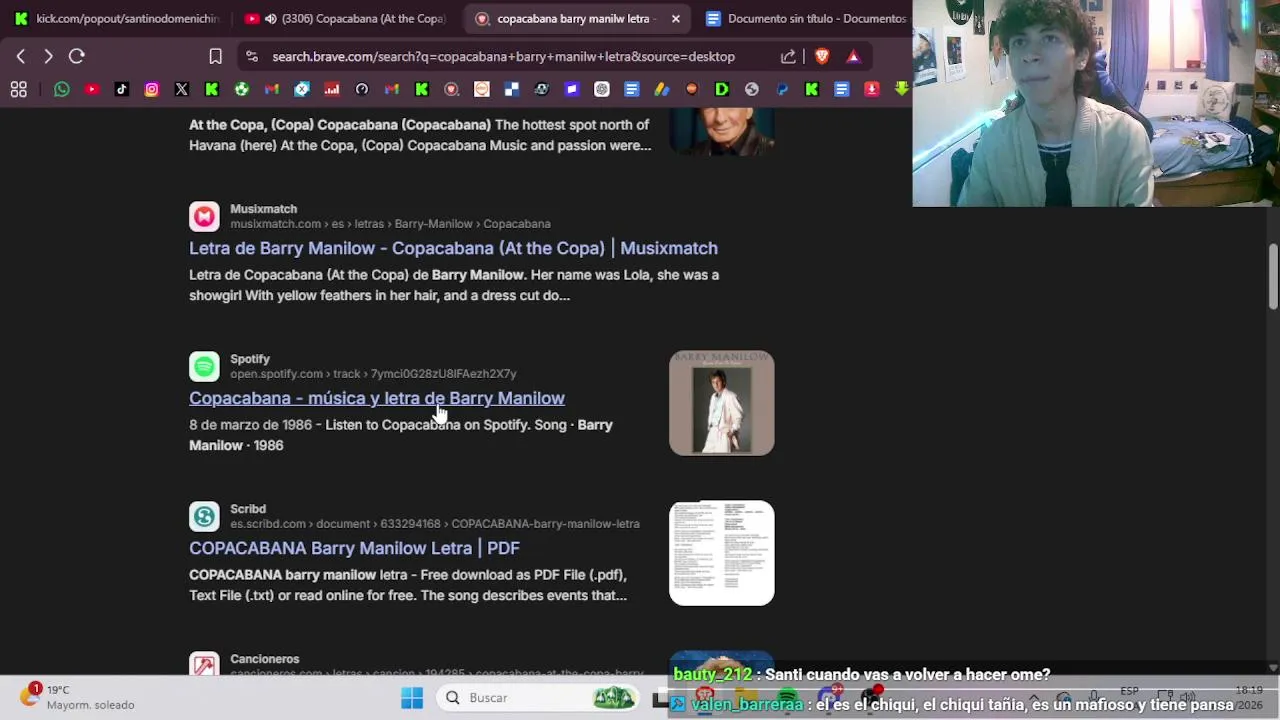Open the Google Ads bookmark
The width and height of the screenshot is (1280, 720).
pyautogui.click(x=662, y=89)
